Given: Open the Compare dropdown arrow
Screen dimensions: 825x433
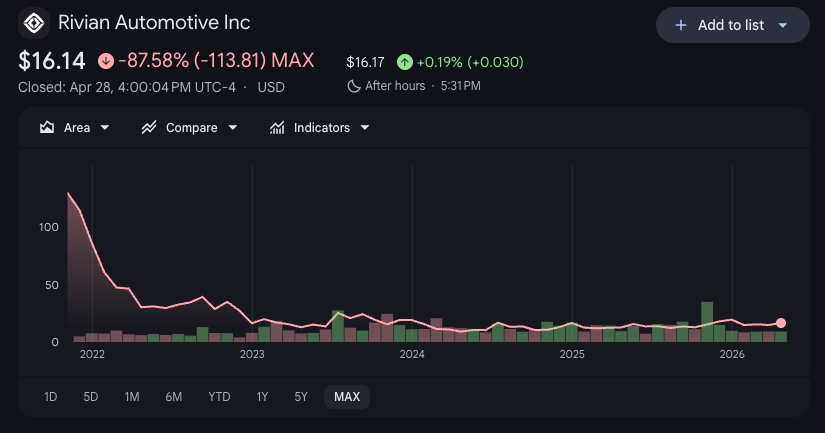Looking at the screenshot, I should tap(233, 128).
